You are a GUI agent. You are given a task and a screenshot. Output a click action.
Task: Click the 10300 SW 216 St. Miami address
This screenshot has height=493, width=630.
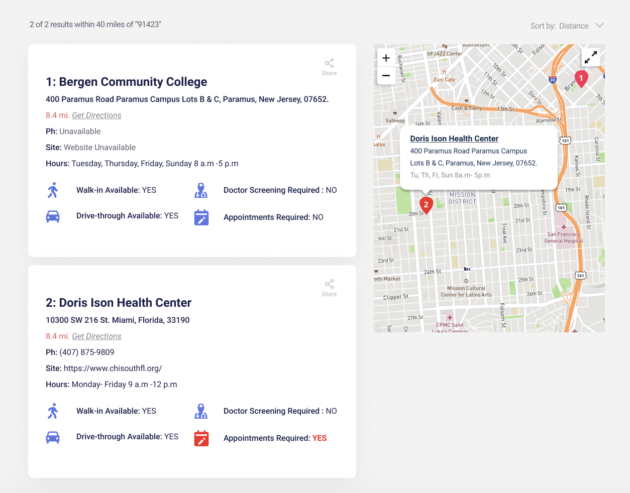[117, 320]
